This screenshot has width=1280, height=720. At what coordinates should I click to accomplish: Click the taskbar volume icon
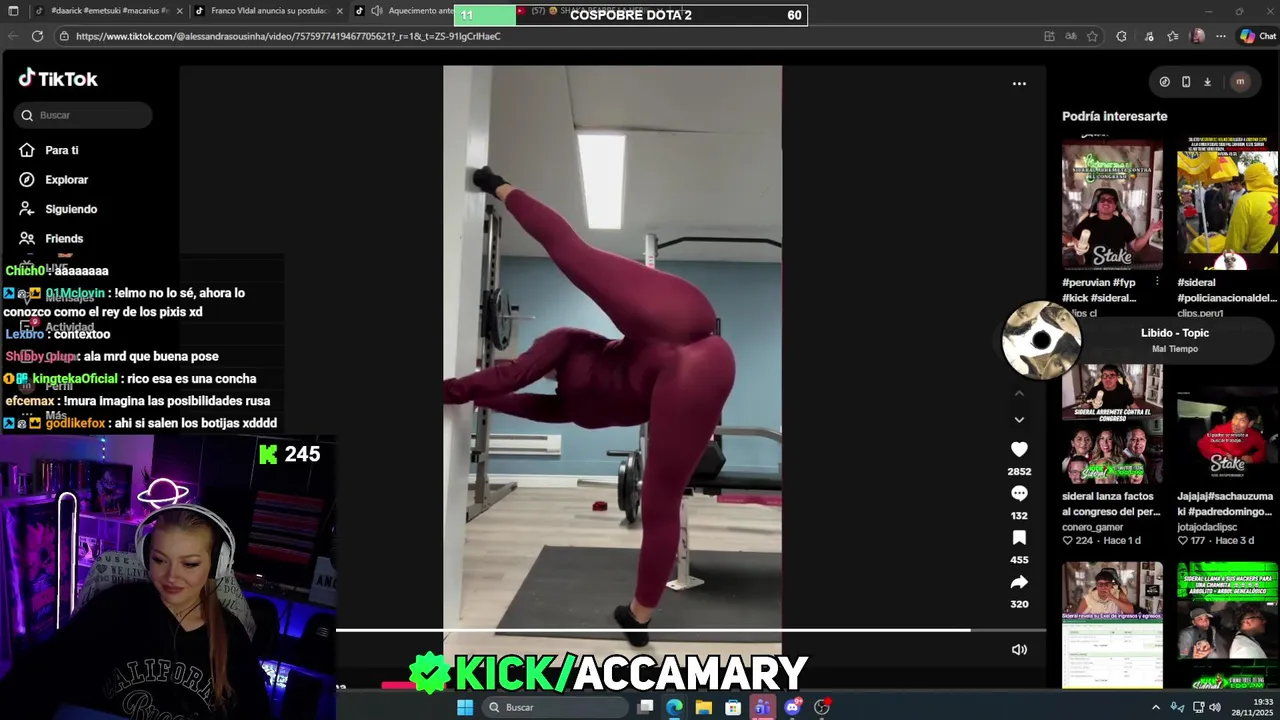tap(1215, 707)
